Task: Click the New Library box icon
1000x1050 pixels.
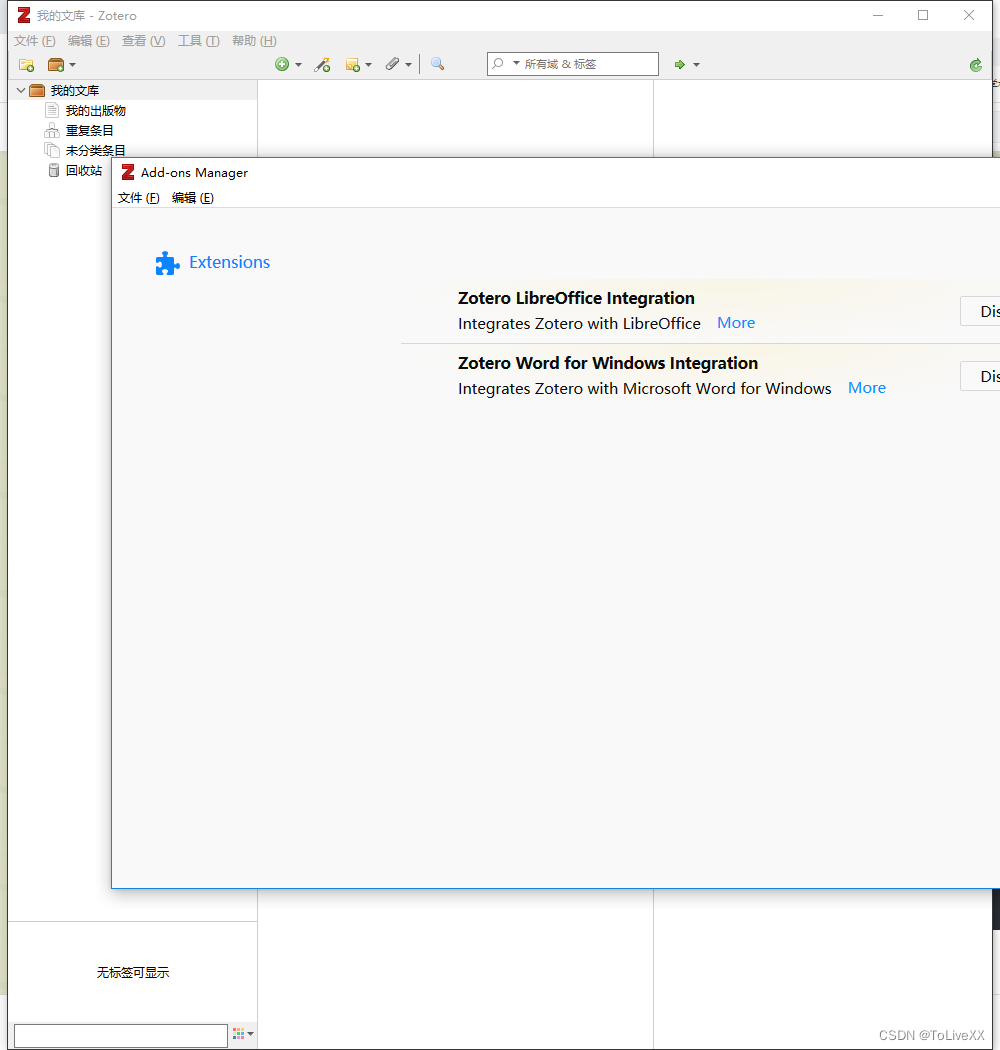Action: (x=56, y=65)
